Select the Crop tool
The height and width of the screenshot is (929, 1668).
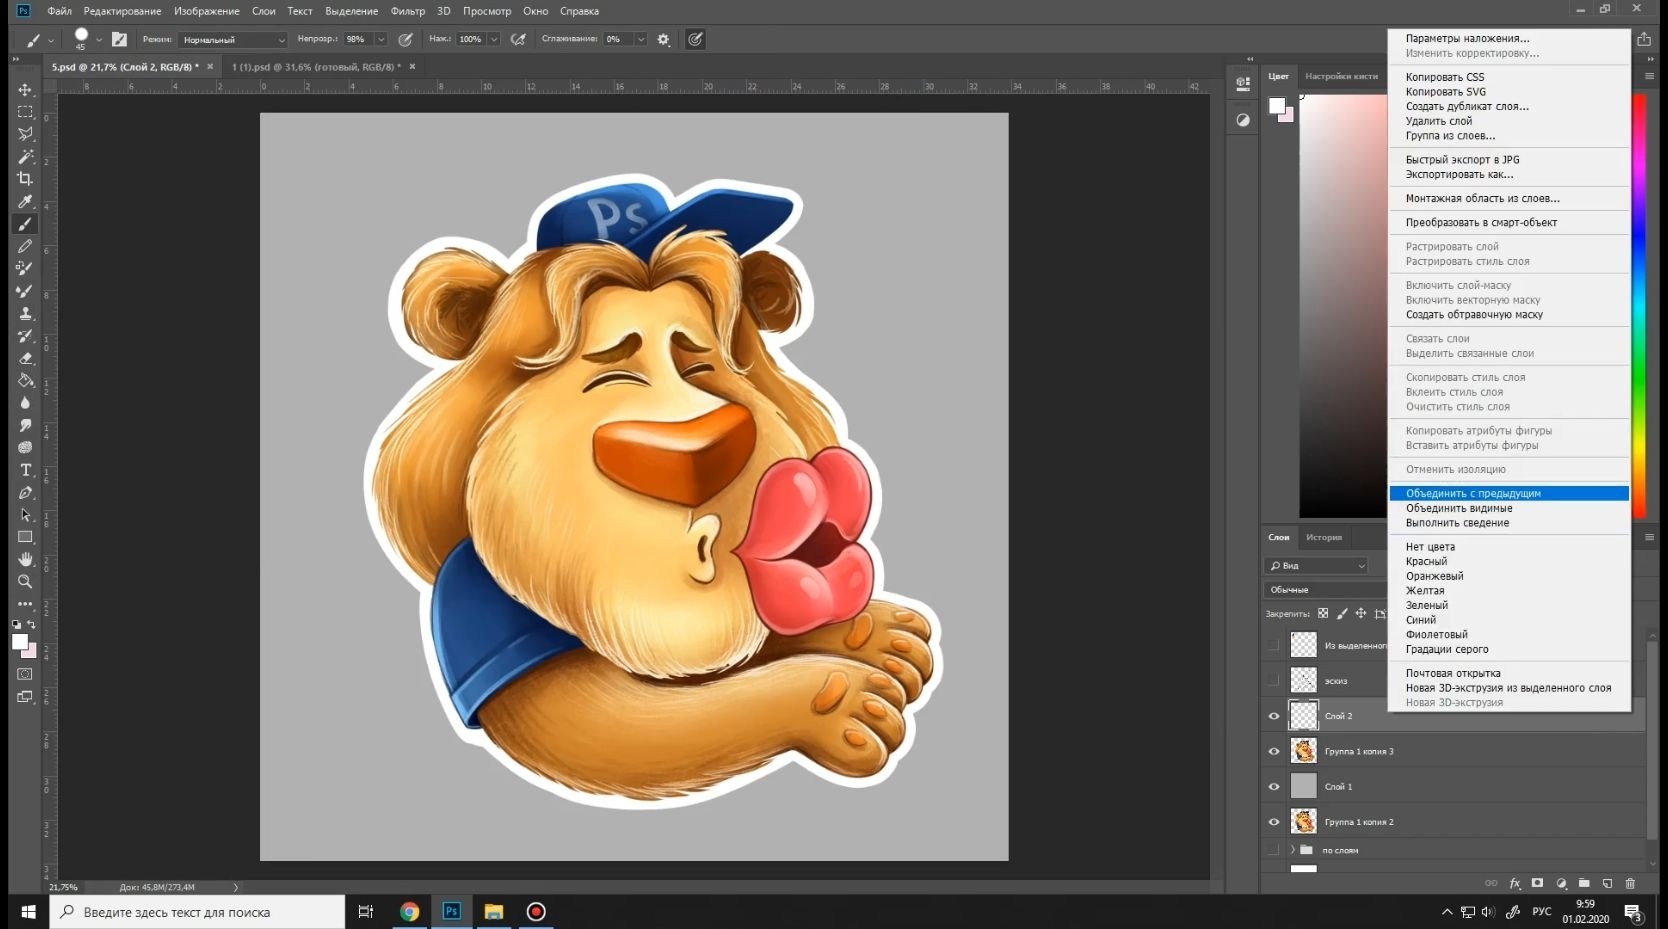tap(25, 179)
